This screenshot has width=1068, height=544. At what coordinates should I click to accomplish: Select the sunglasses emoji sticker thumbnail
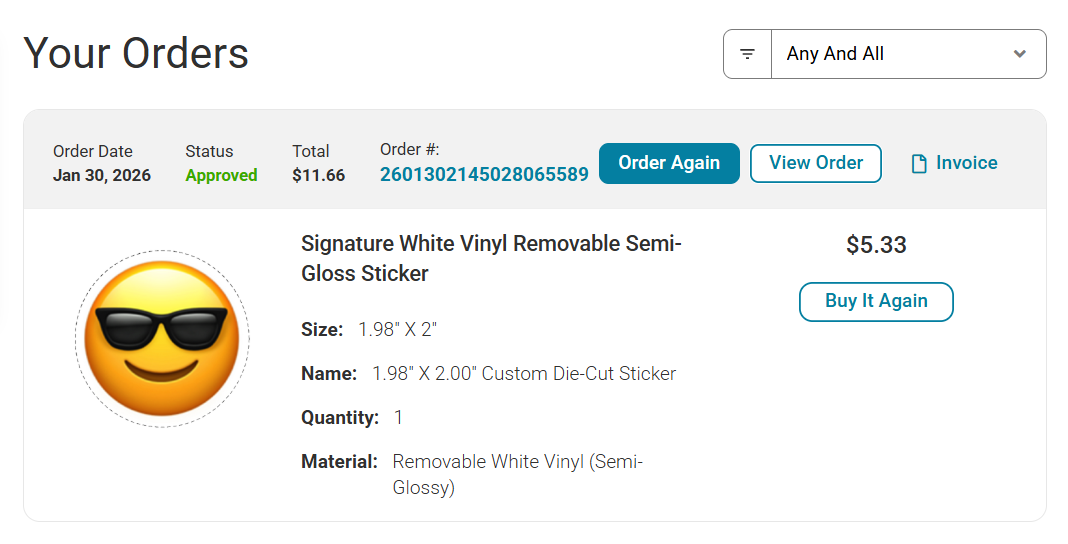[x=162, y=339]
